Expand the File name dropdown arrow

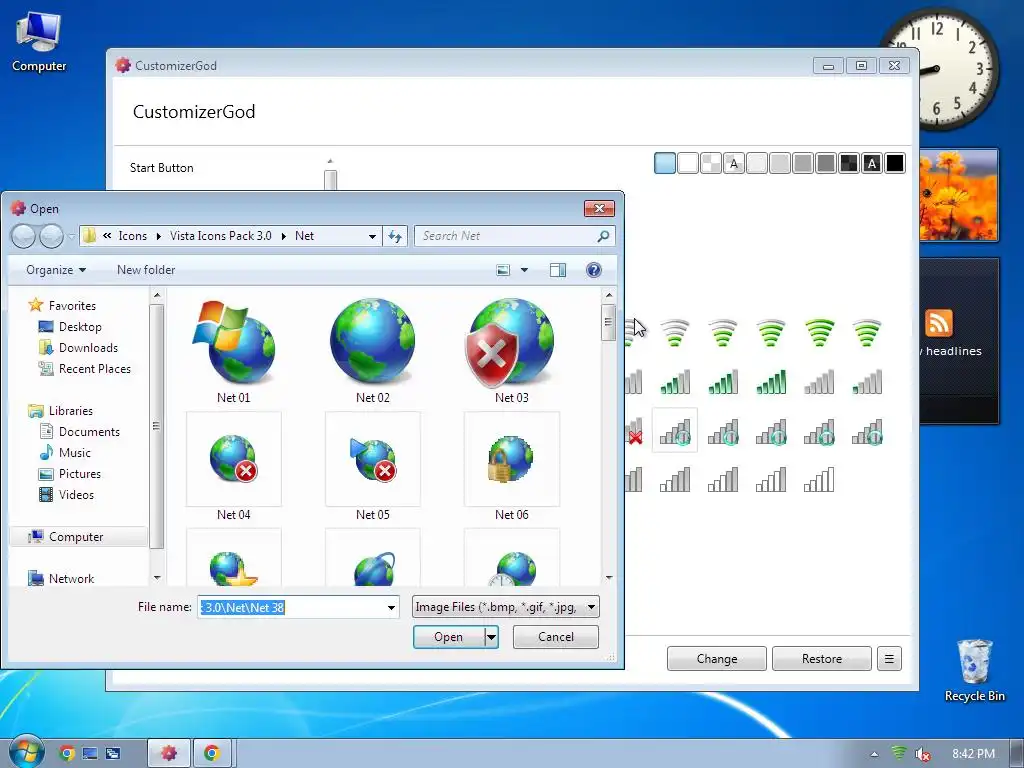point(391,607)
